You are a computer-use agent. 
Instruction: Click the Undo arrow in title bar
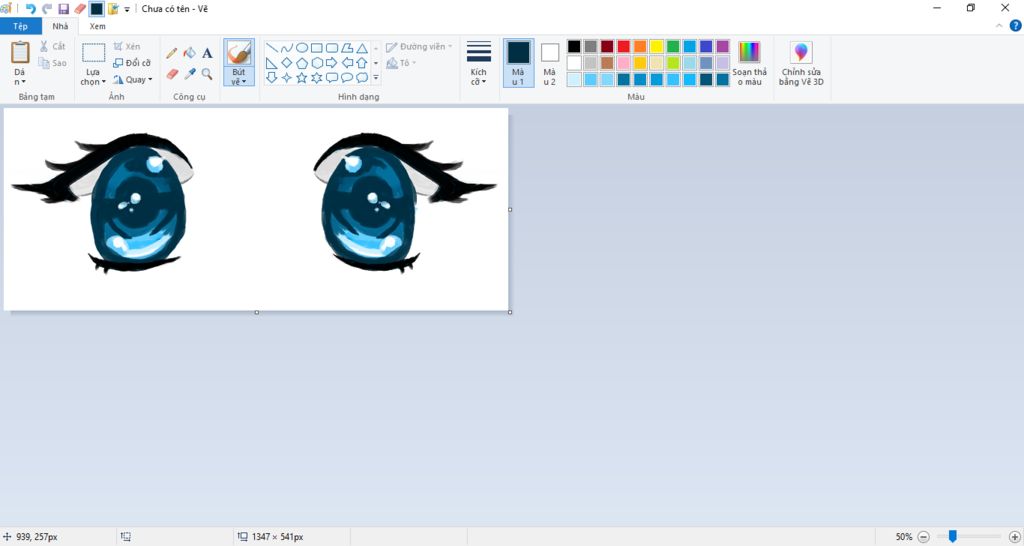[x=30, y=8]
